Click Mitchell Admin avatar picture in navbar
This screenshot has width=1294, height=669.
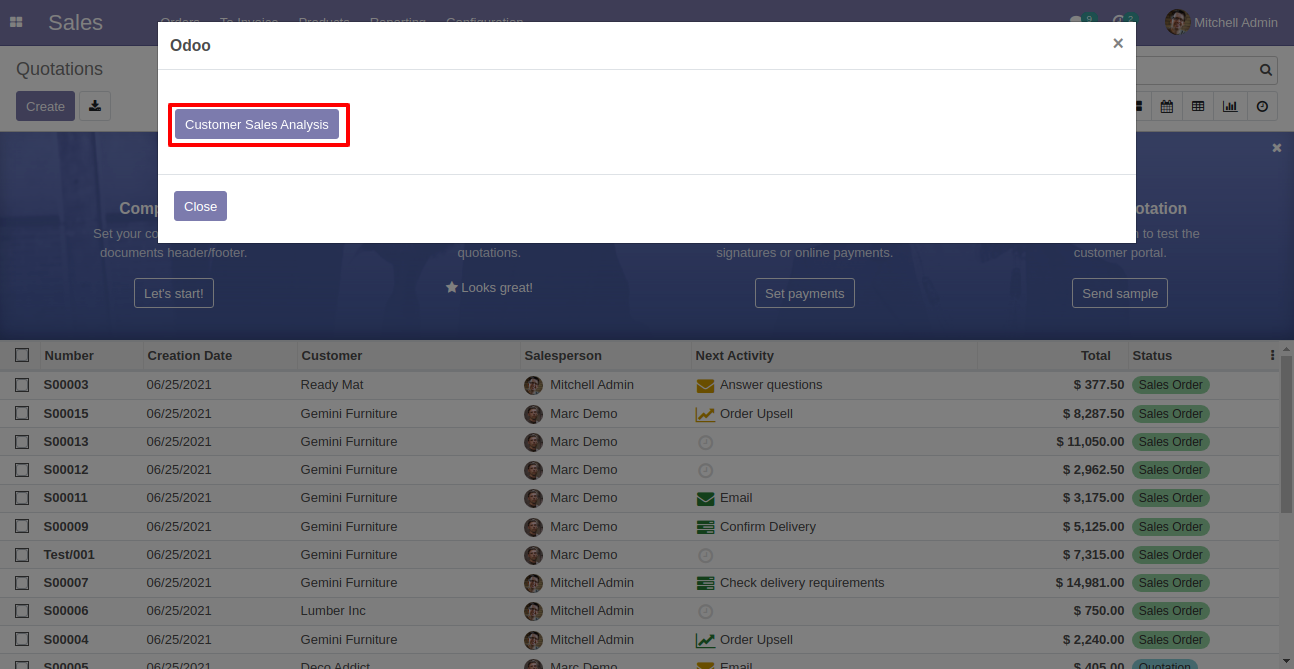click(1177, 22)
